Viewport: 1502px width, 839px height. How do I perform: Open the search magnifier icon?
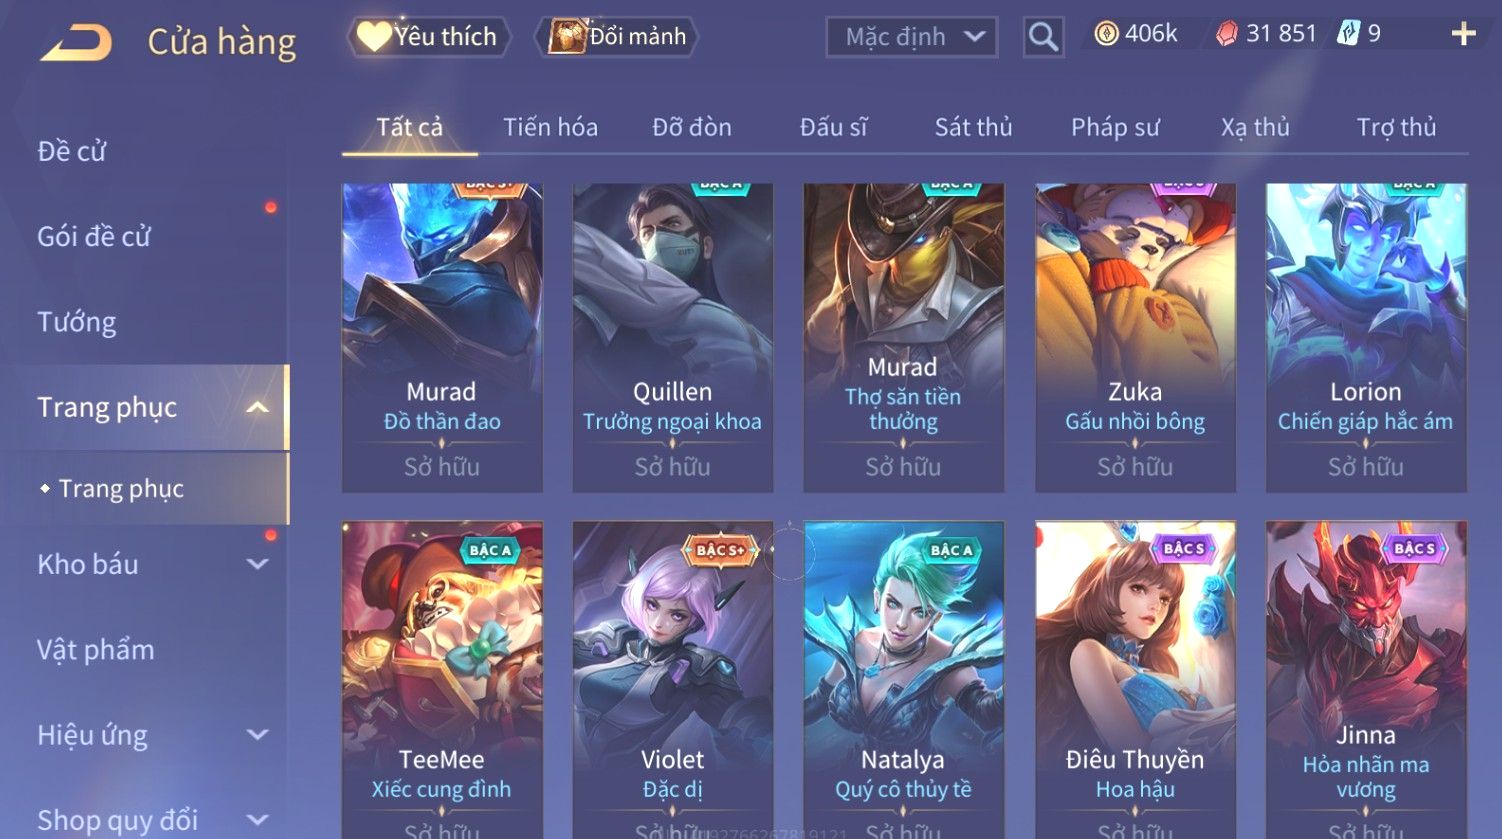pyautogui.click(x=1043, y=37)
